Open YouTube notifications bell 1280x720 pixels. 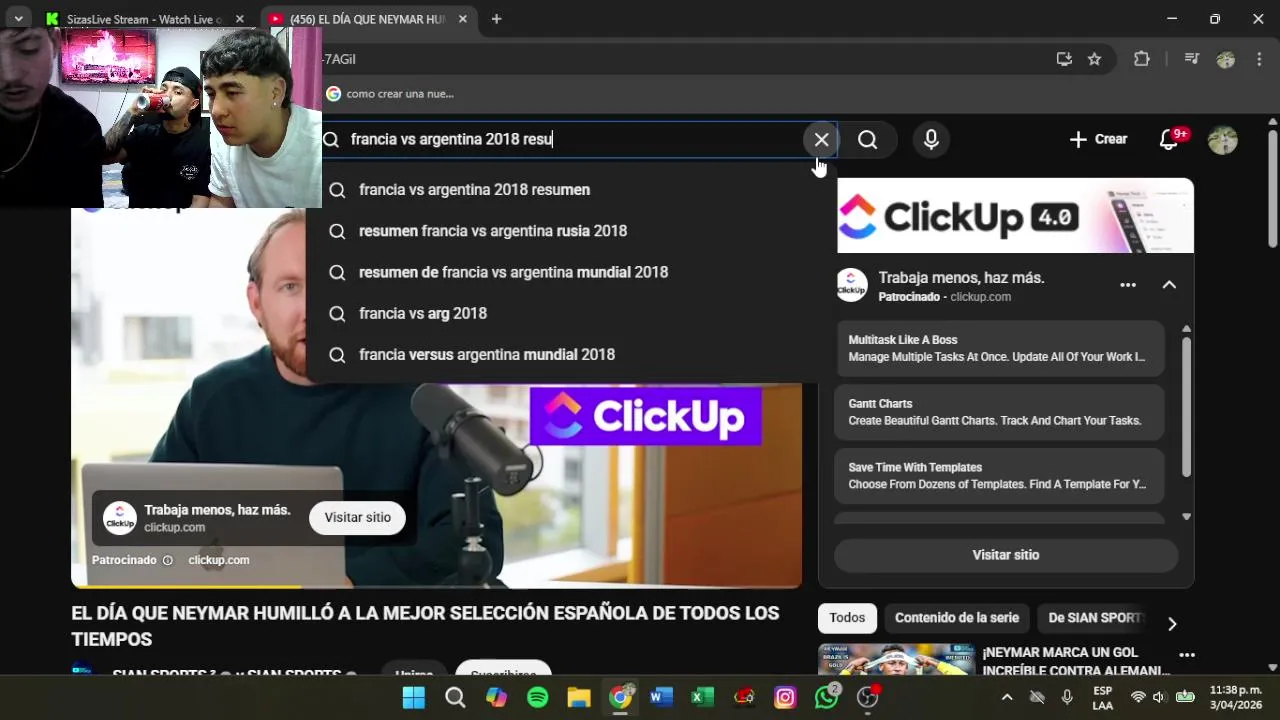coord(1169,140)
